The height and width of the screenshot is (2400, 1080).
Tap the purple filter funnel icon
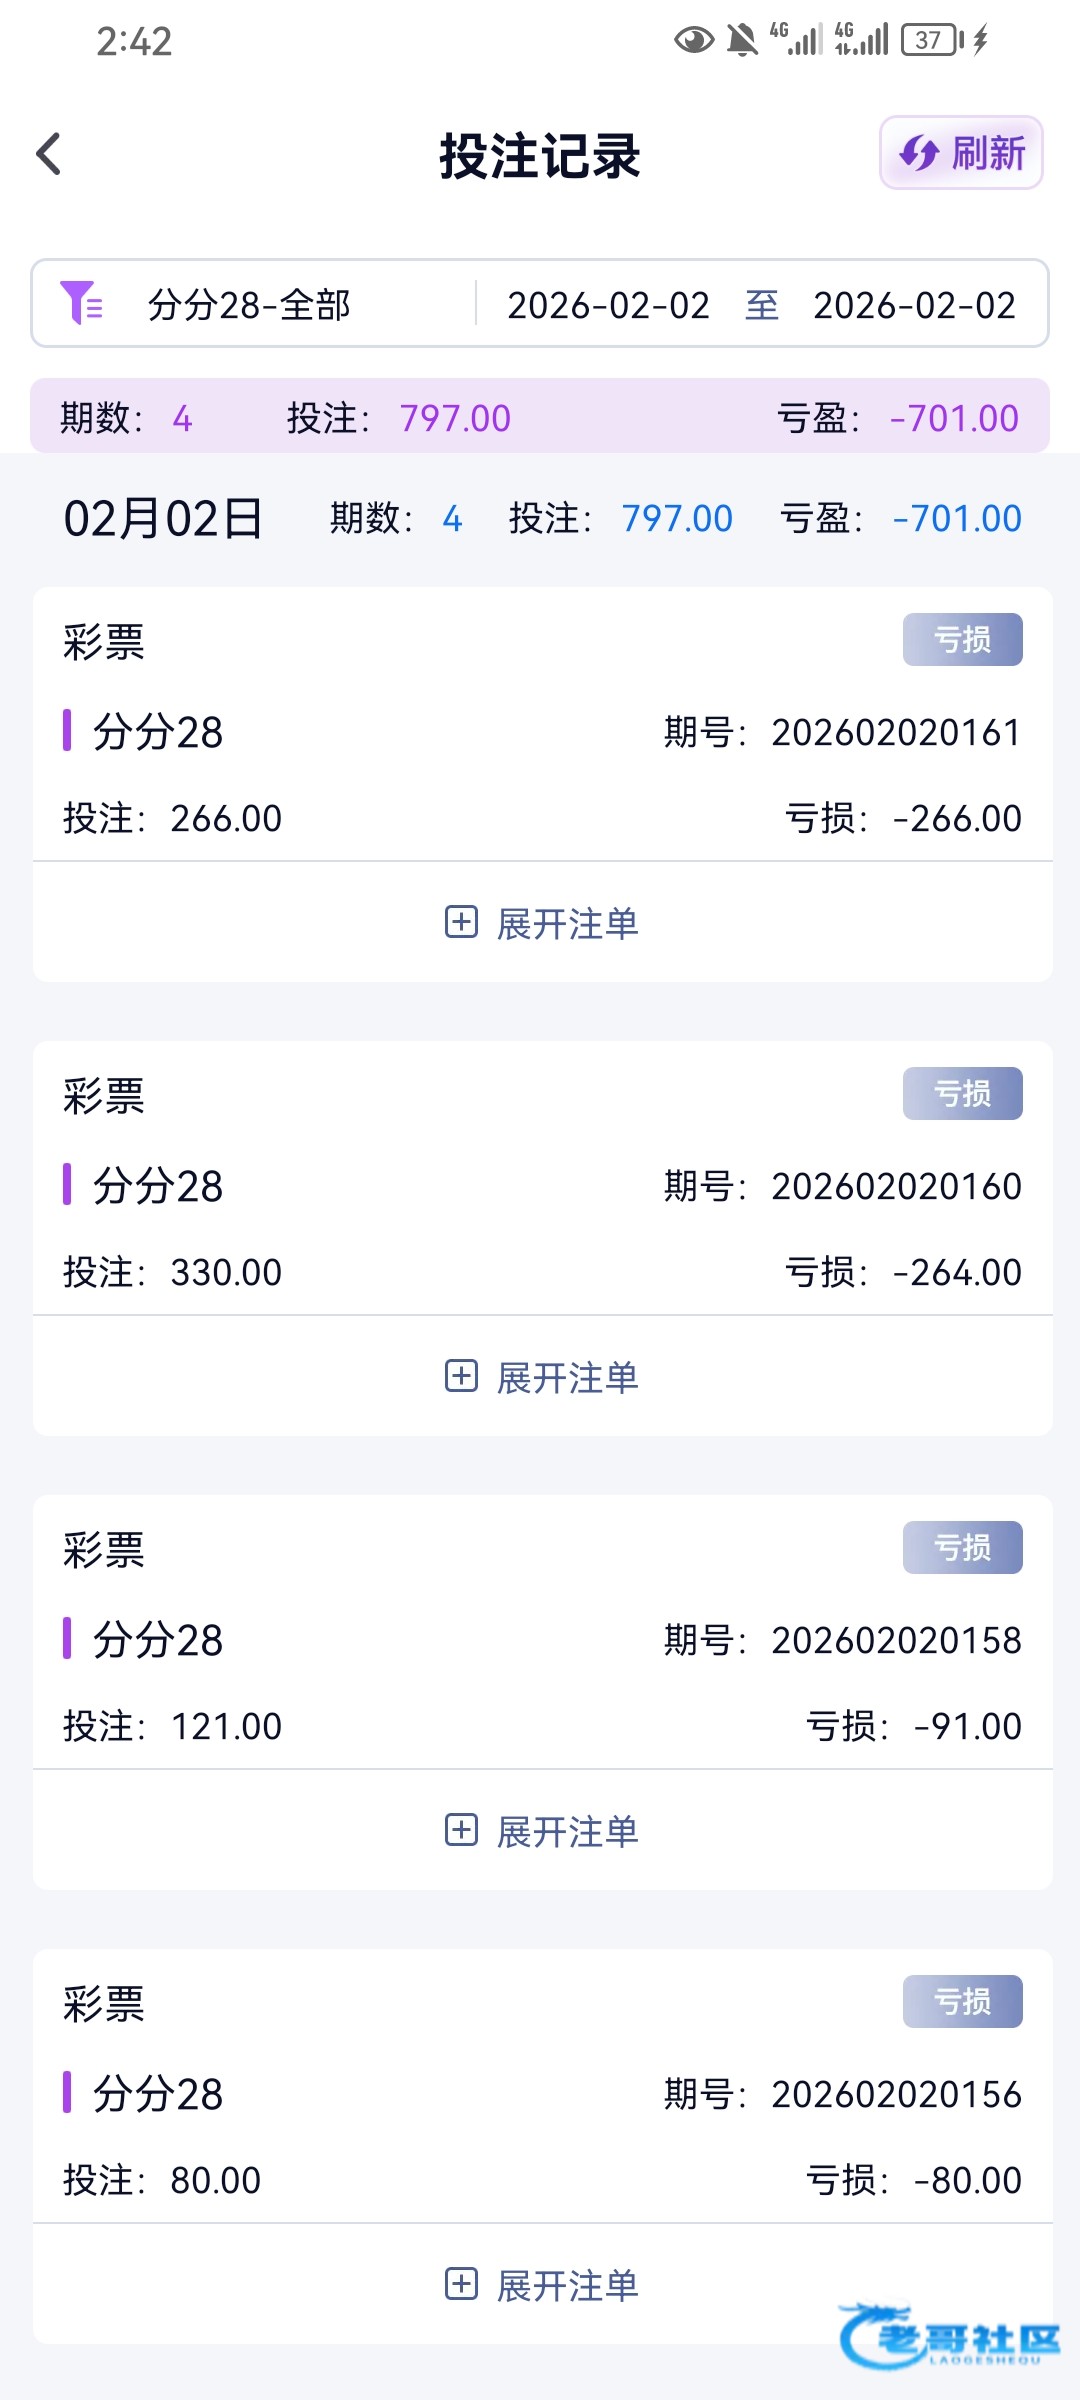pos(81,303)
